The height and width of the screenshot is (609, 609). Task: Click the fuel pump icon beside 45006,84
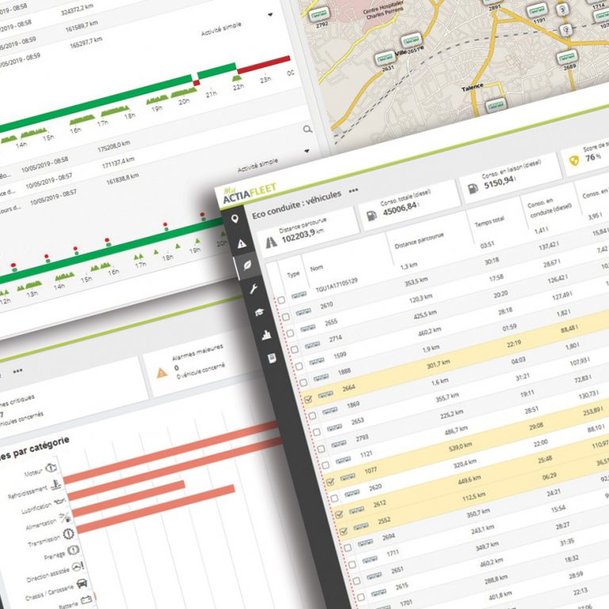click(x=372, y=216)
